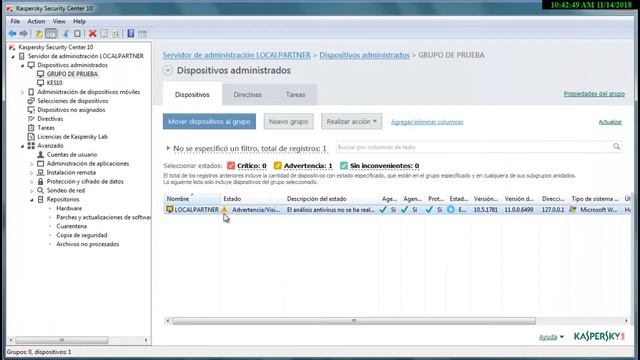
Task: Toggle the Sin inconvenientes status checkbox
Action: tap(344, 165)
